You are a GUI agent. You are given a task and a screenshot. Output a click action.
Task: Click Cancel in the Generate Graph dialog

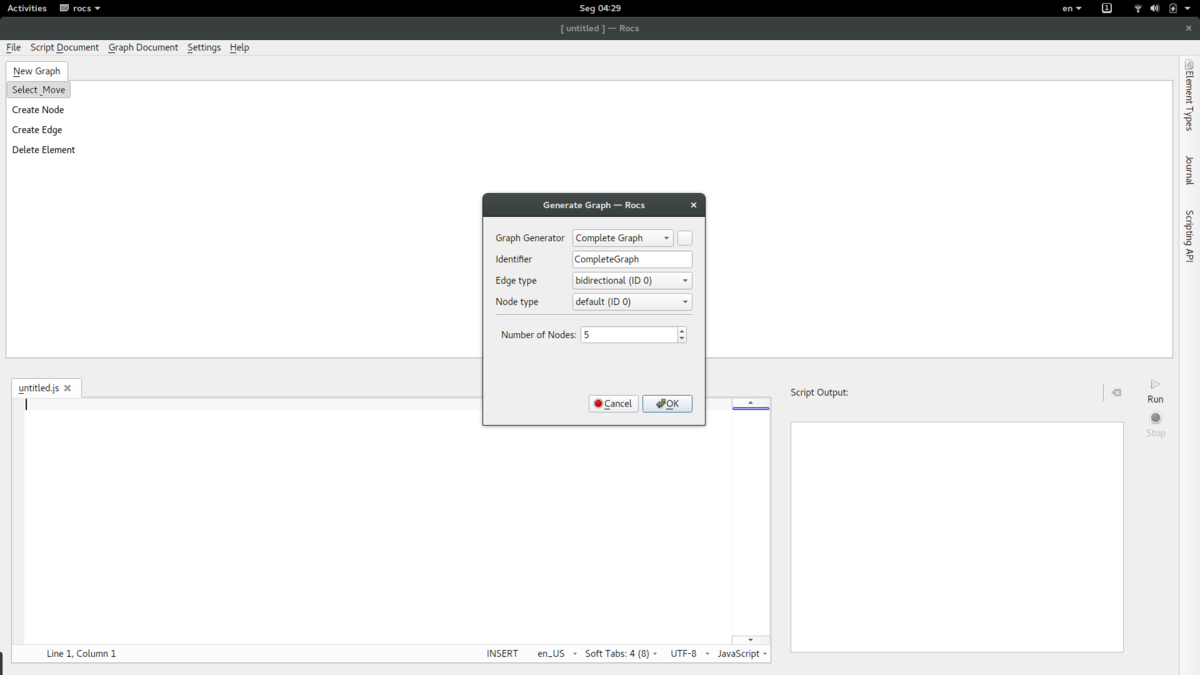(613, 404)
